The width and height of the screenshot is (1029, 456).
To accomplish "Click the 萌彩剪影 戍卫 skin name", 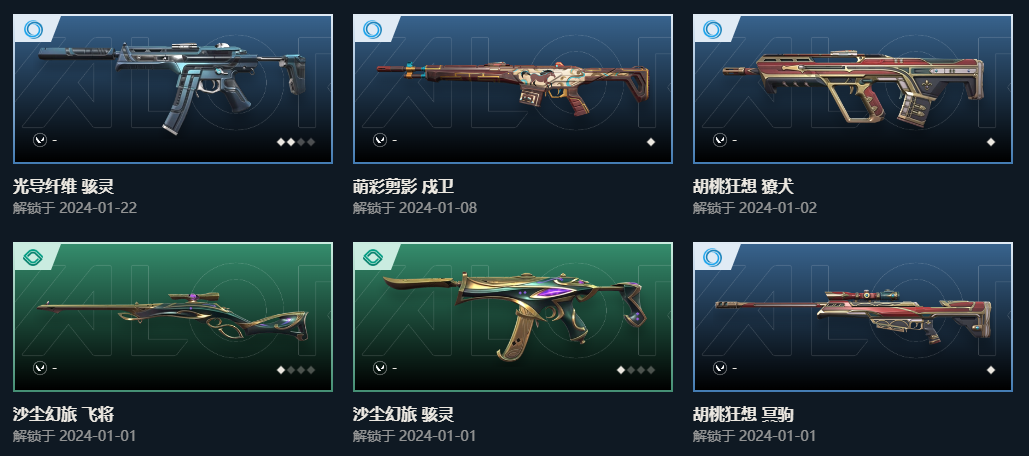I will click(403, 187).
